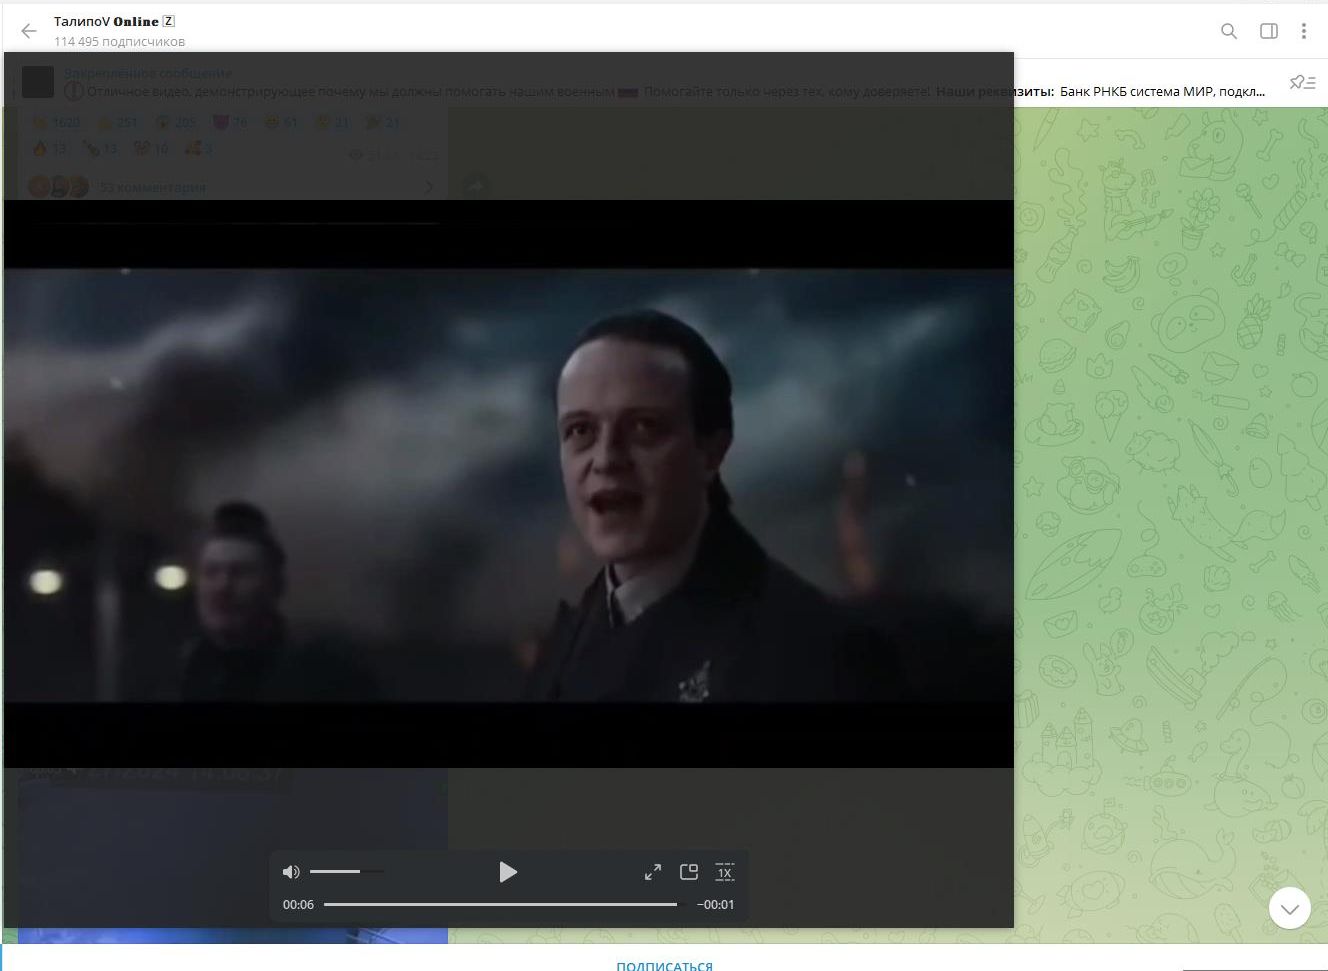Viewport: 1328px width, 971px height.
Task: Mute the video with the speaker icon
Action: tap(291, 872)
